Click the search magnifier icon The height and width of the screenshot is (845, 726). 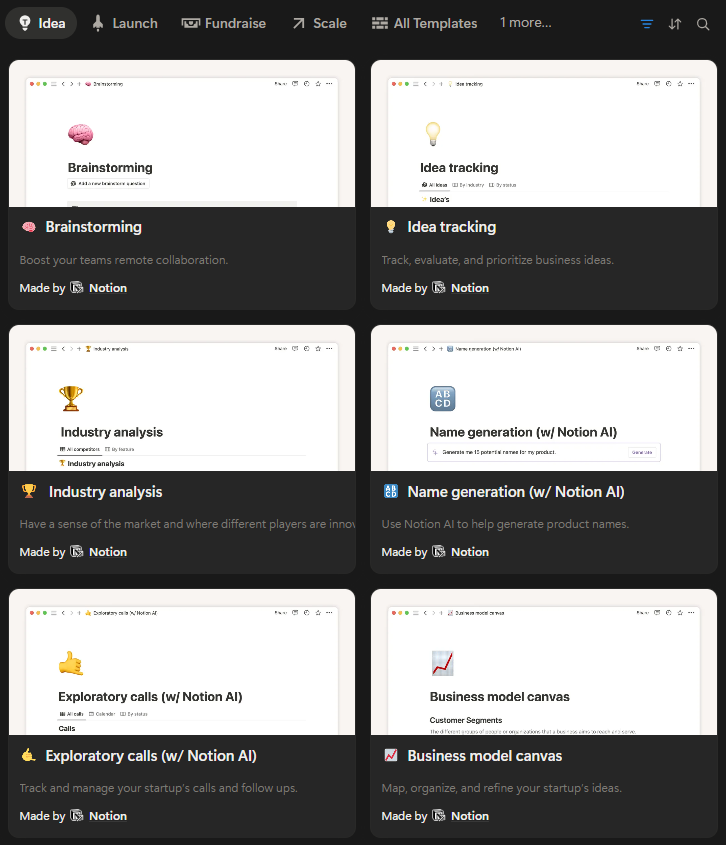click(x=703, y=24)
